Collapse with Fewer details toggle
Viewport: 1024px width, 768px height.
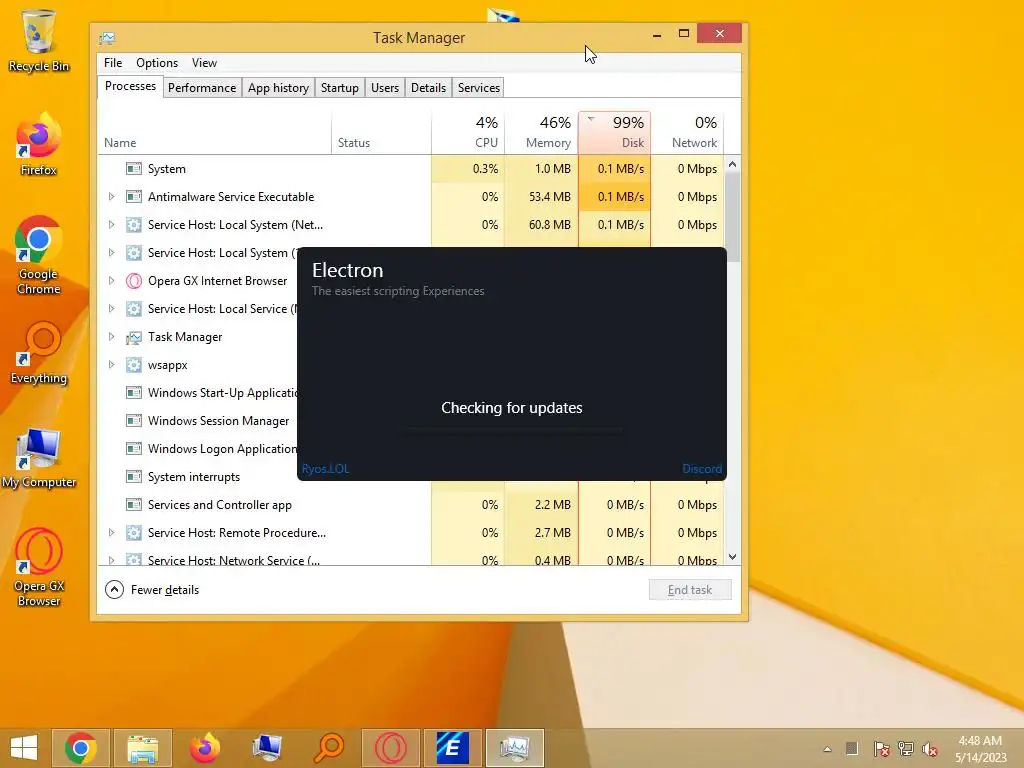point(152,590)
